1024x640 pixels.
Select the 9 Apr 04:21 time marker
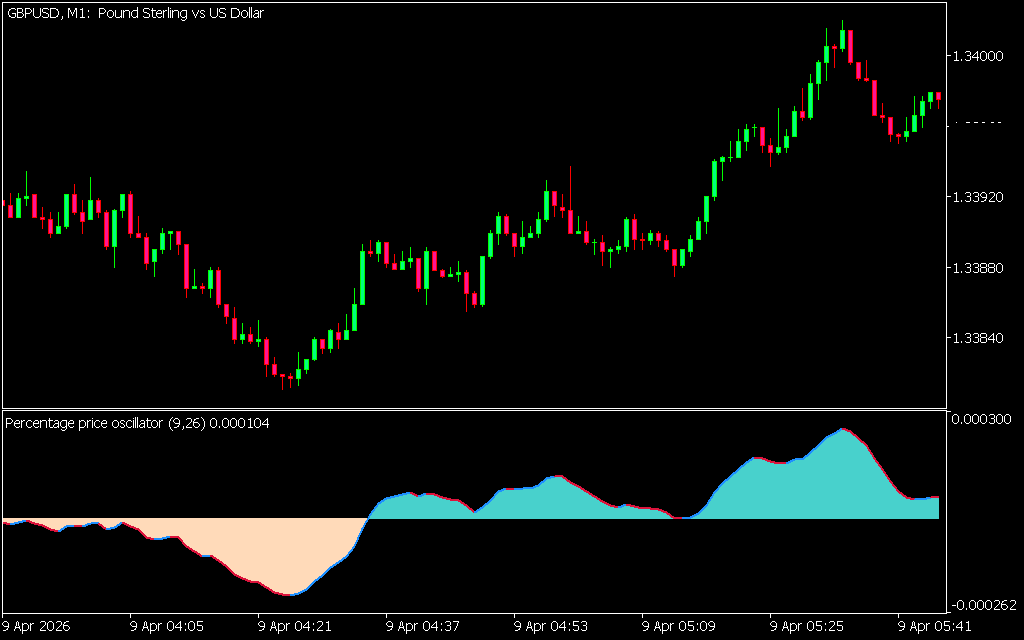coord(296,627)
